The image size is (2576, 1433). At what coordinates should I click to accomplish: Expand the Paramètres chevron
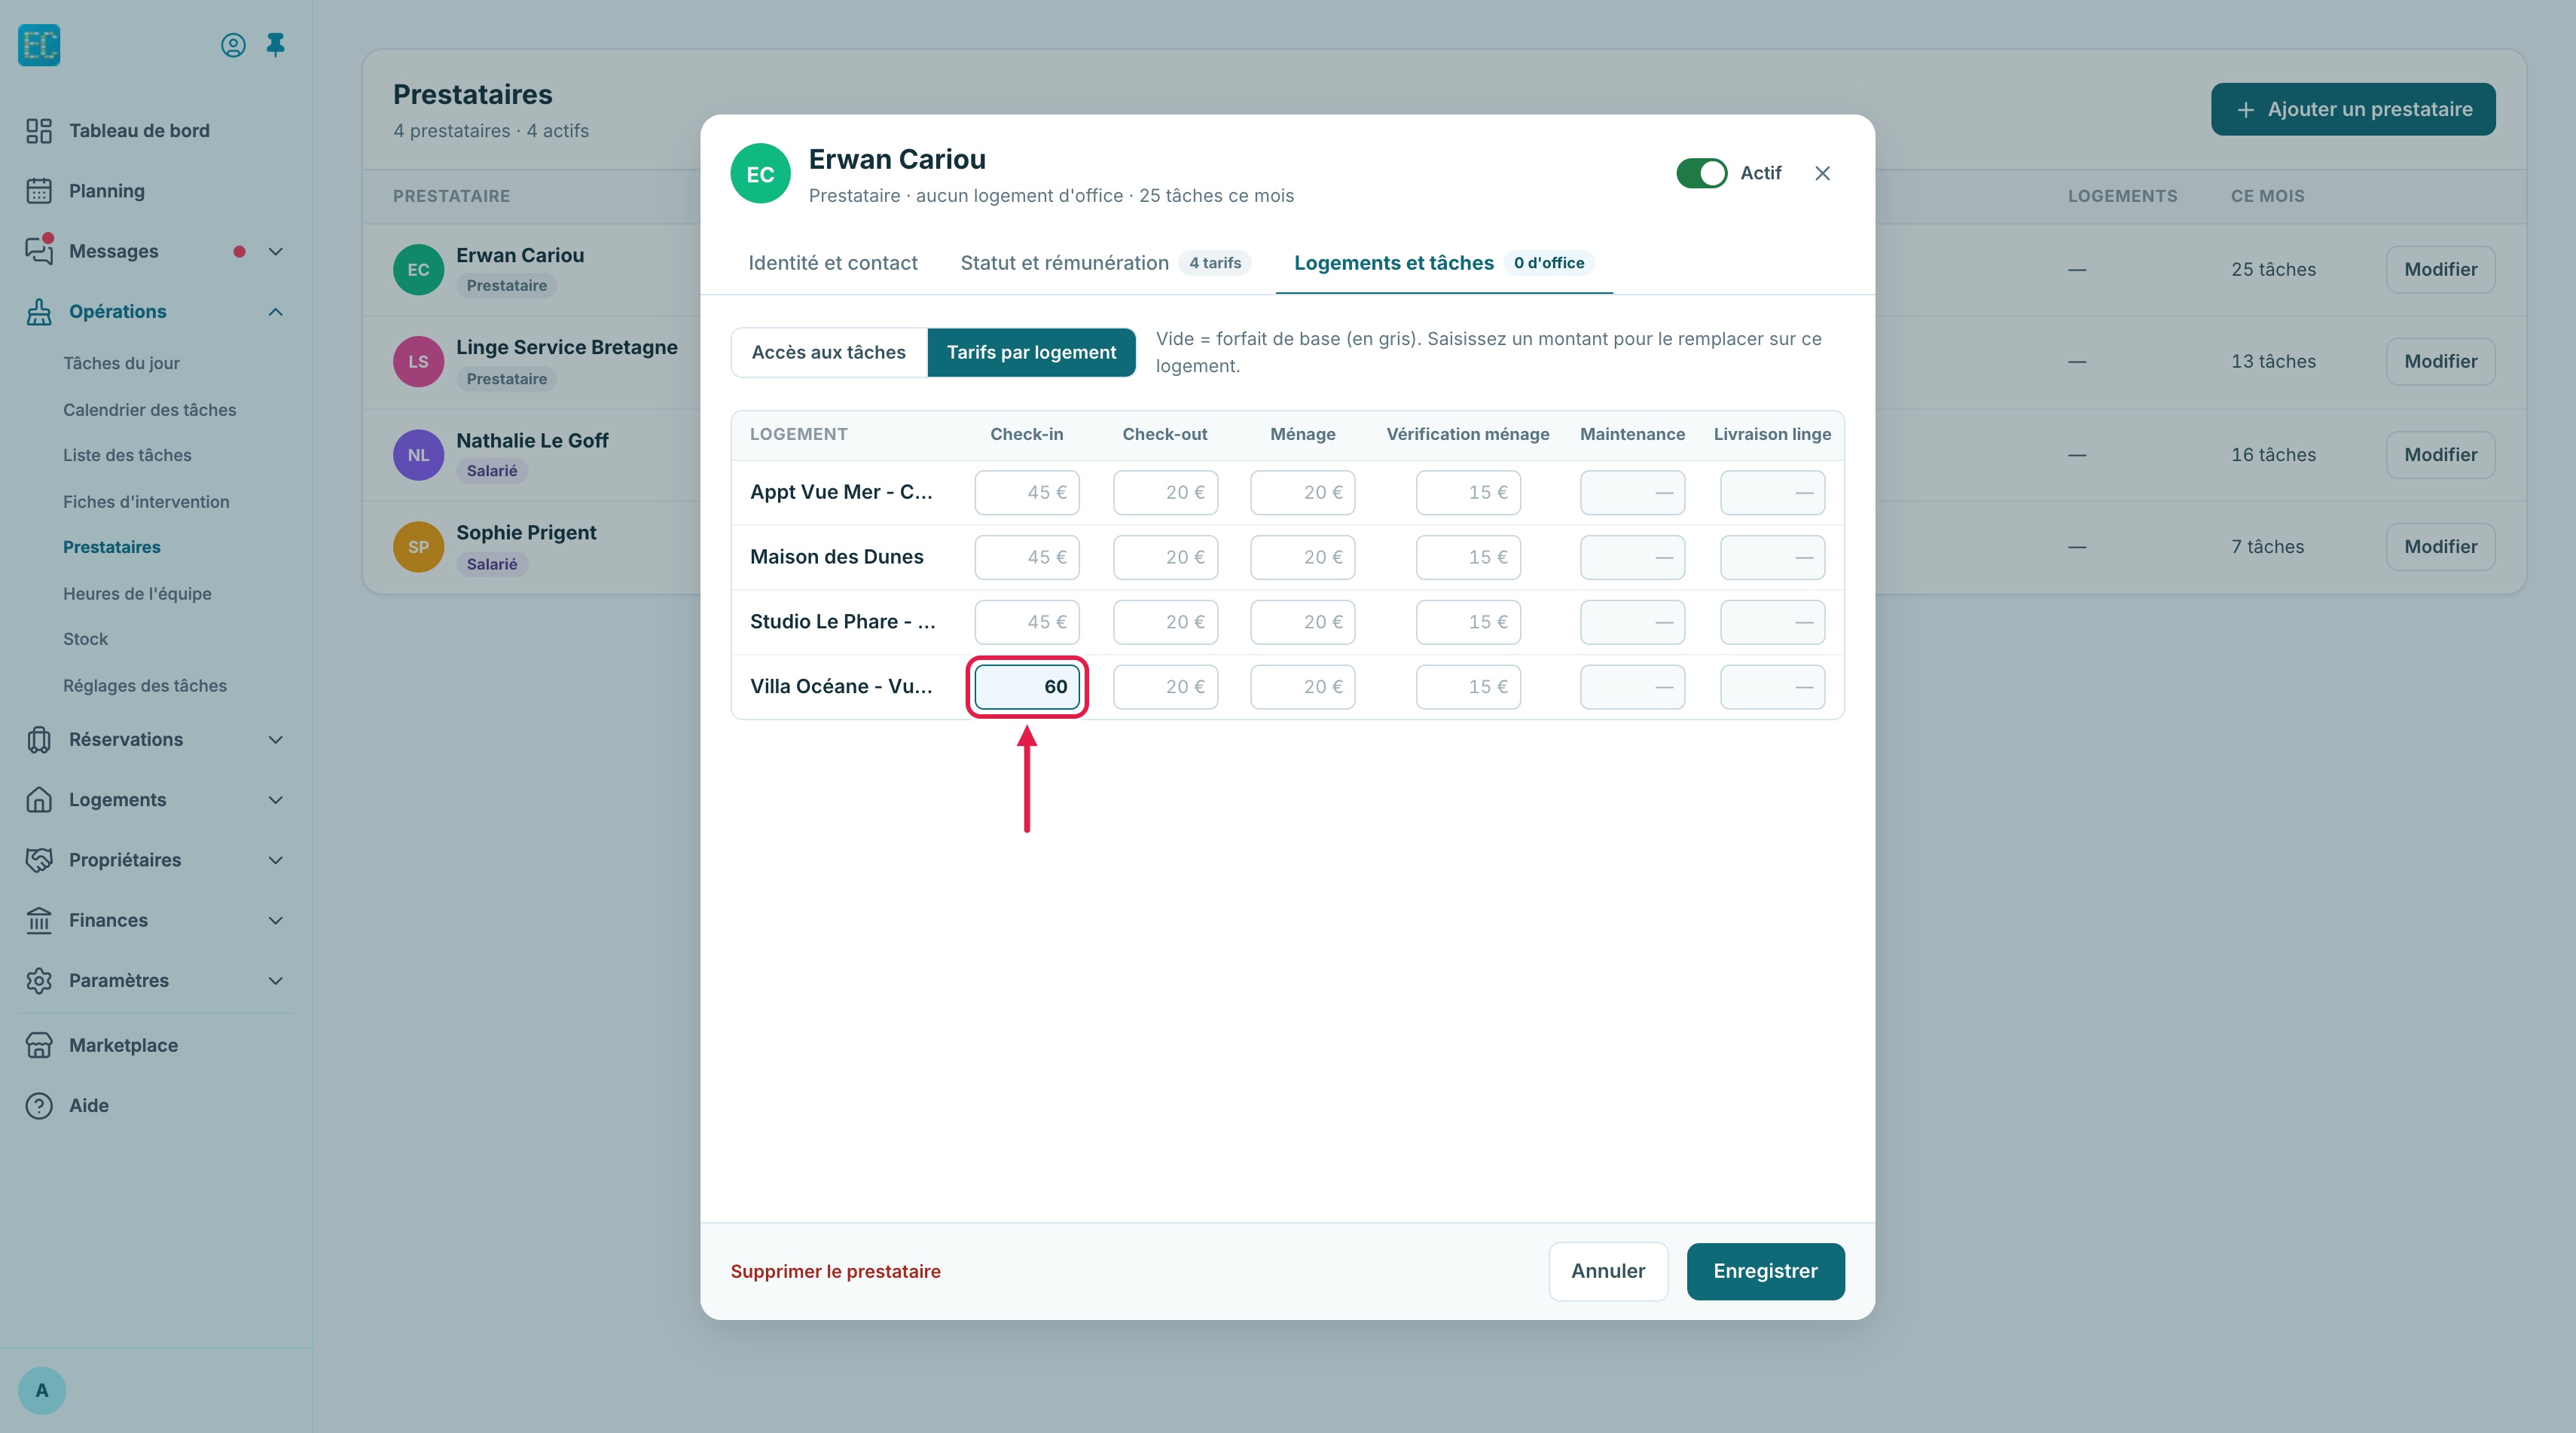click(x=276, y=981)
